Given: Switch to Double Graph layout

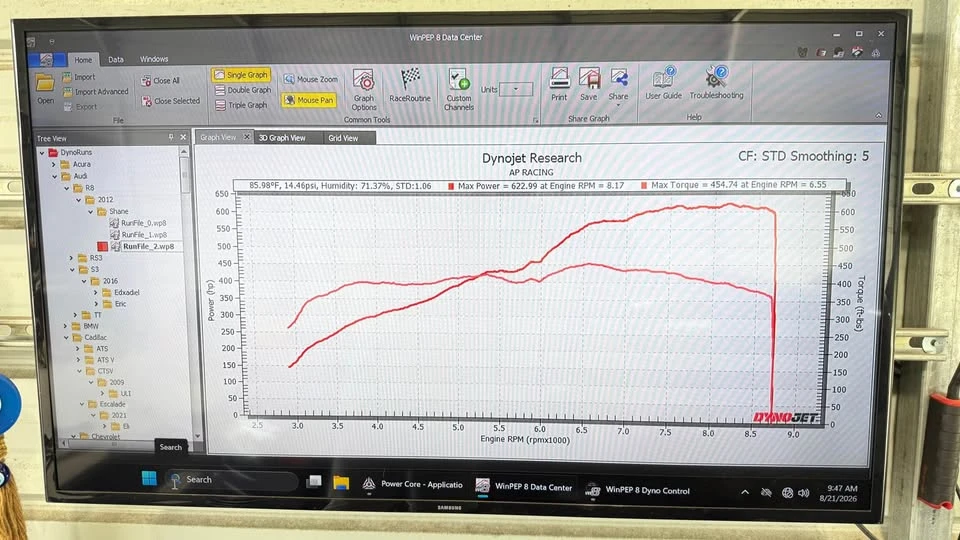Looking at the screenshot, I should point(243,90).
